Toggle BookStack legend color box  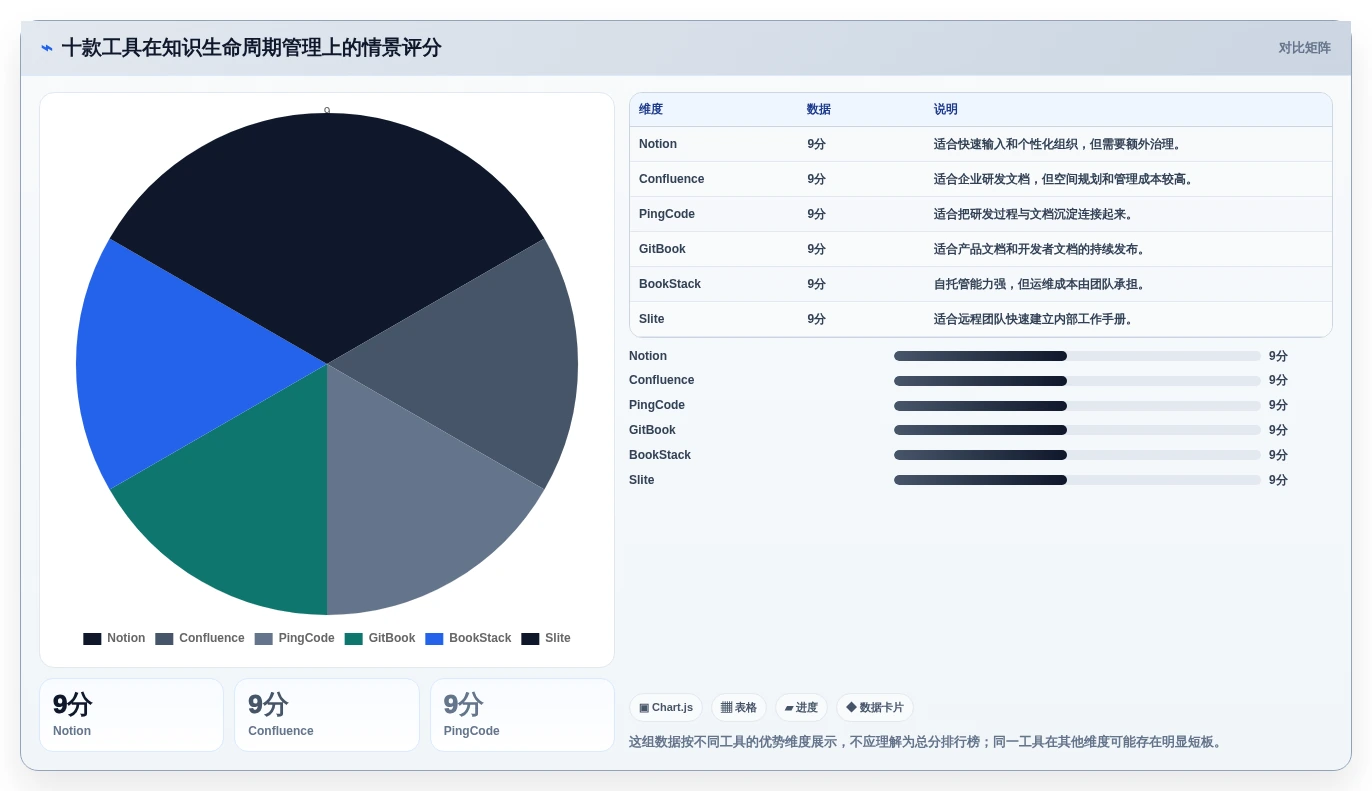pos(434,638)
